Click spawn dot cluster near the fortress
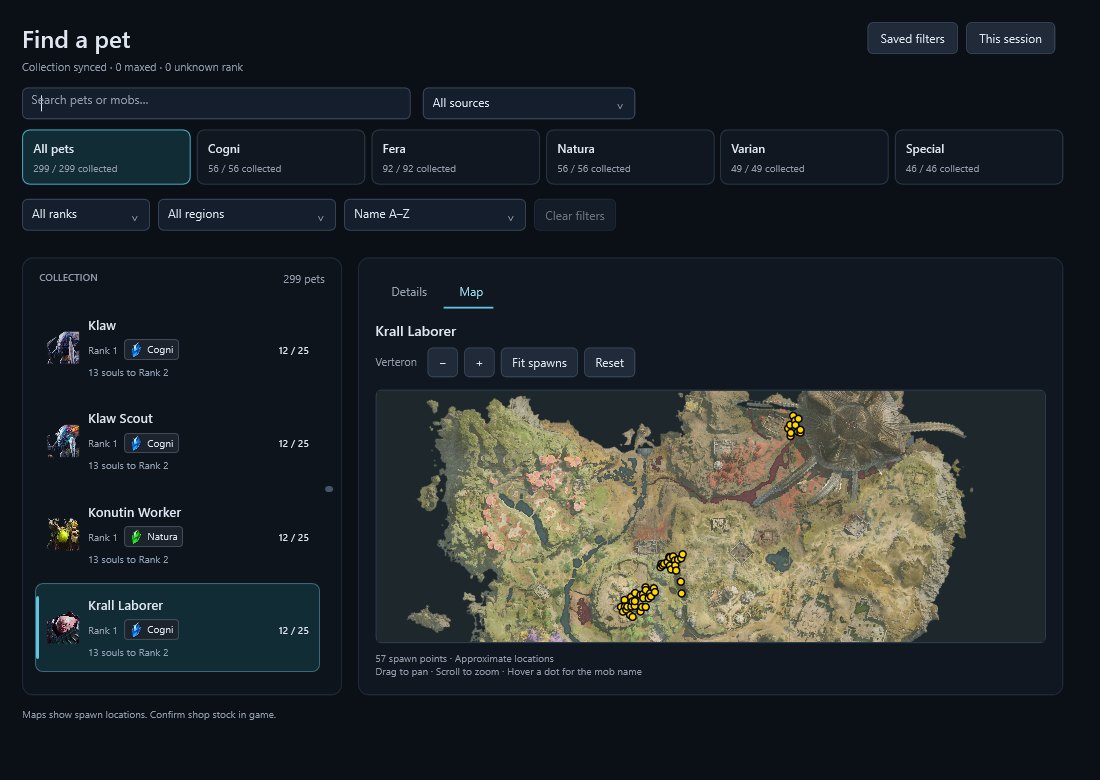This screenshot has height=780, width=1100. [794, 425]
